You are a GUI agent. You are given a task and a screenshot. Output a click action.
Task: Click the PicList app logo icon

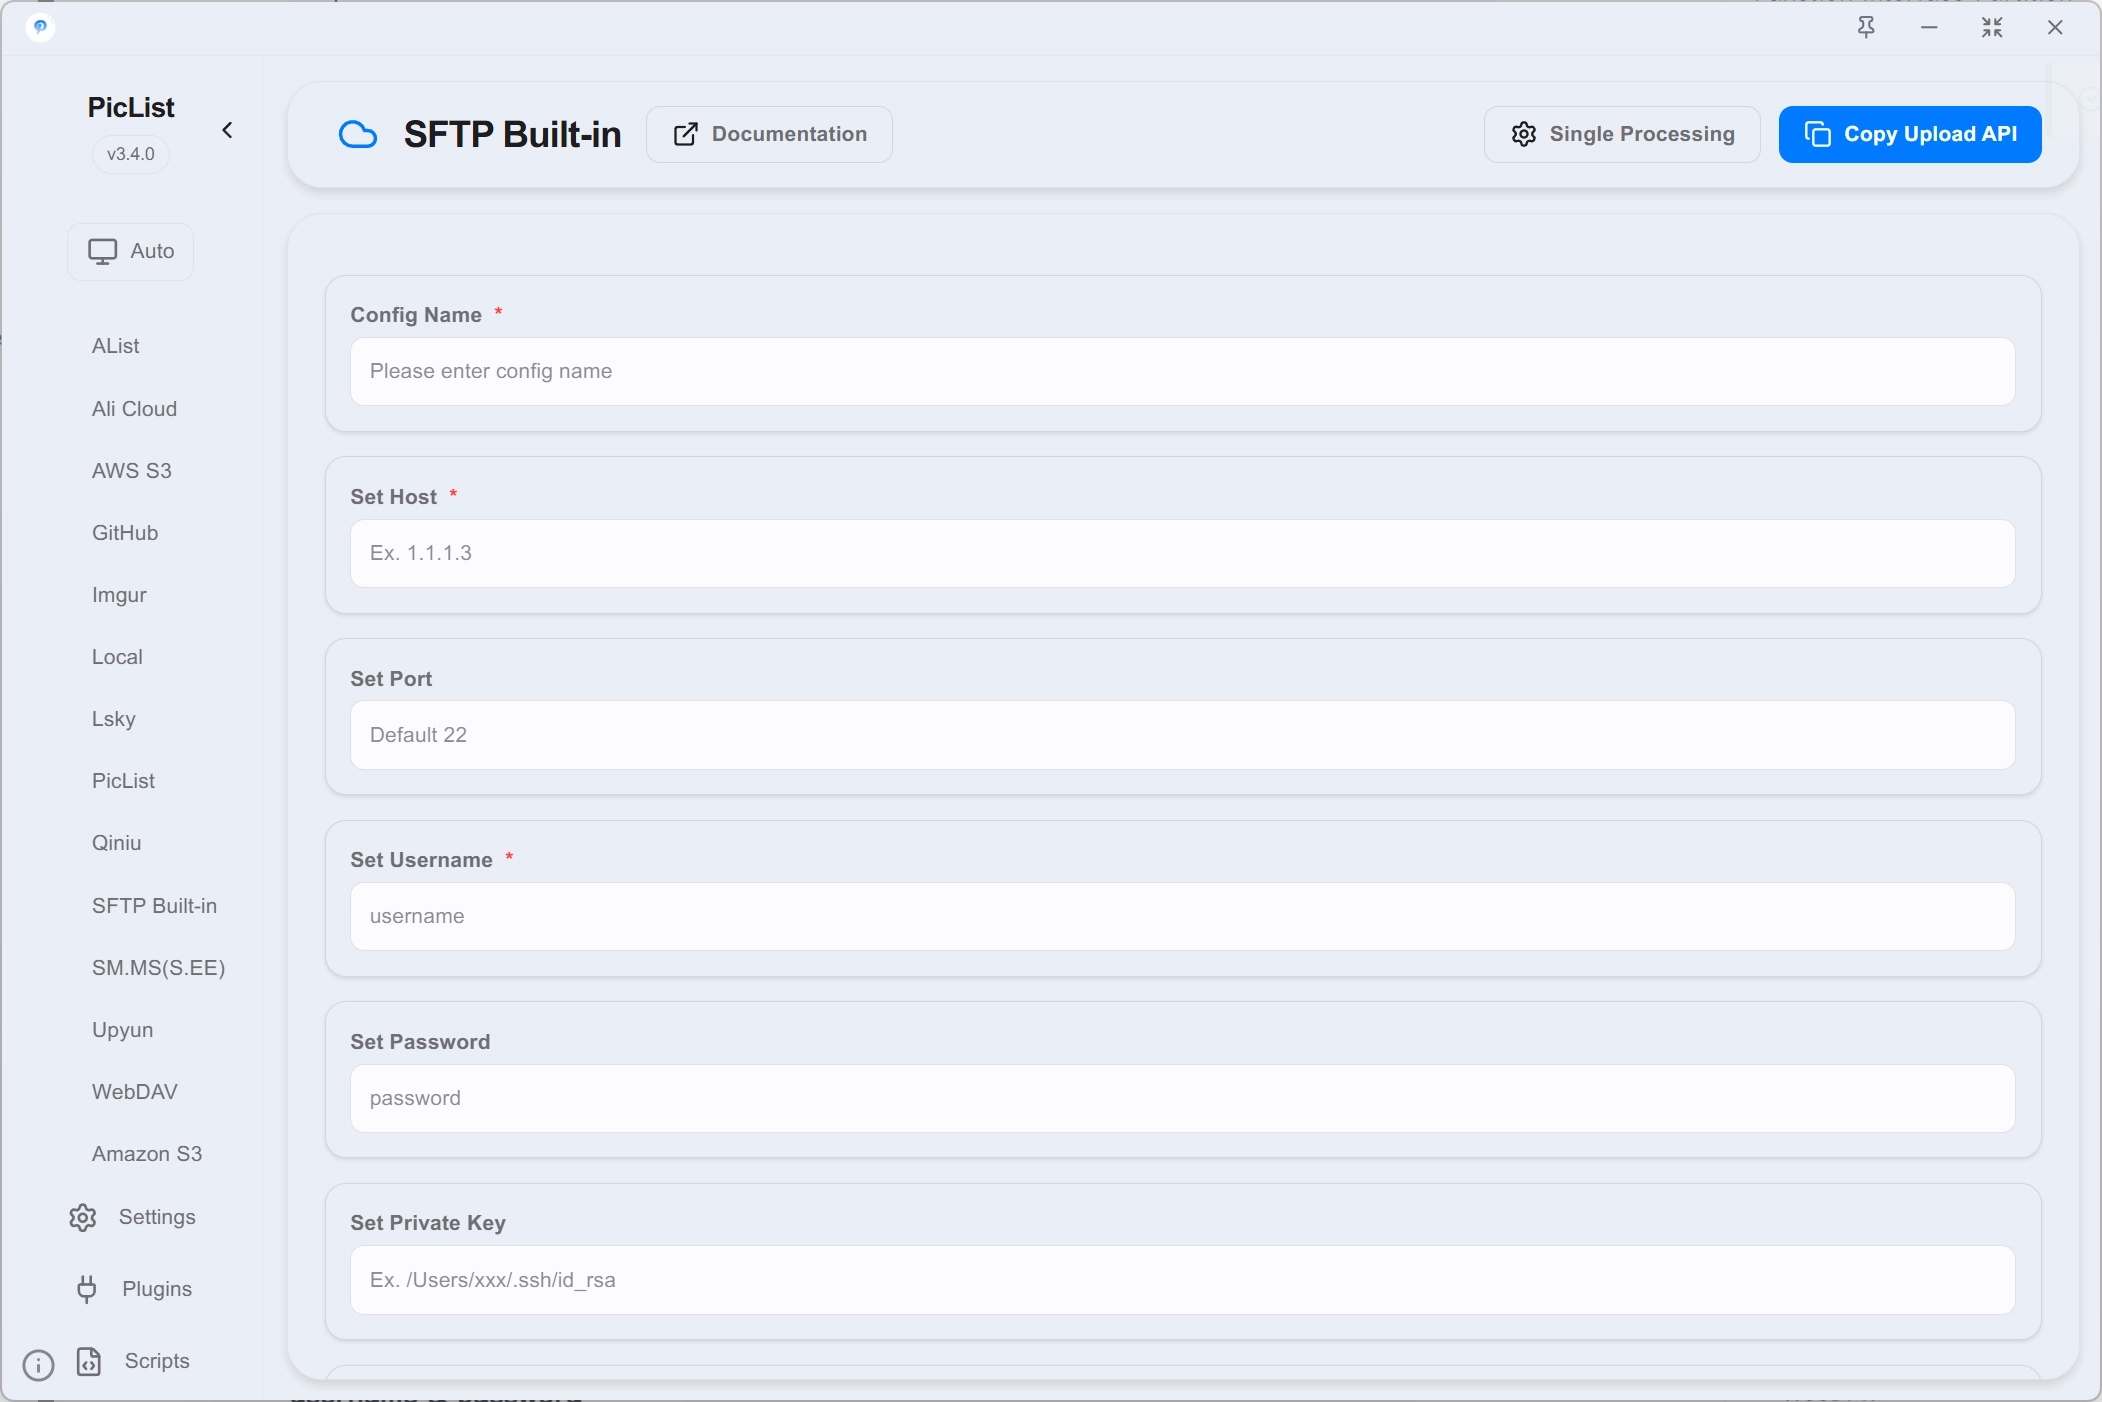[x=40, y=27]
